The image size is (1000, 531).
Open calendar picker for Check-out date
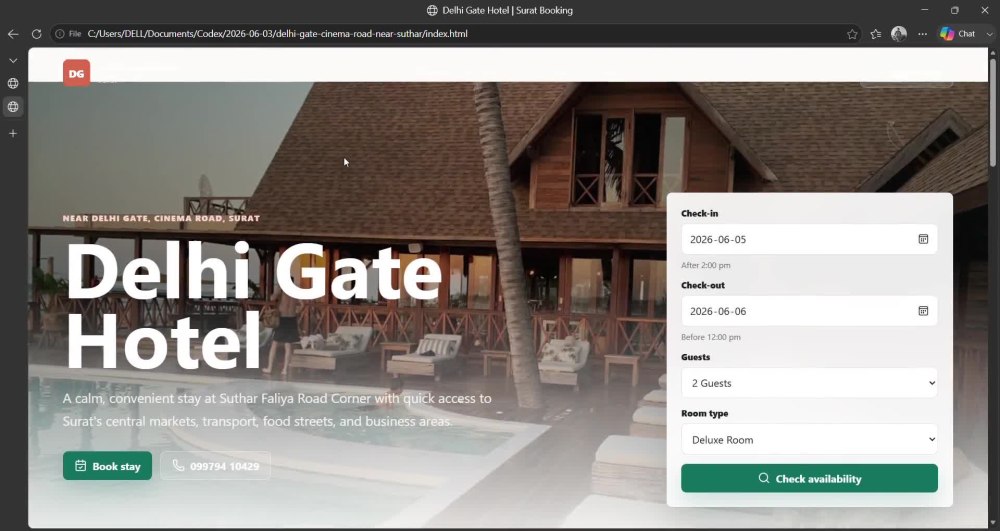point(923,311)
